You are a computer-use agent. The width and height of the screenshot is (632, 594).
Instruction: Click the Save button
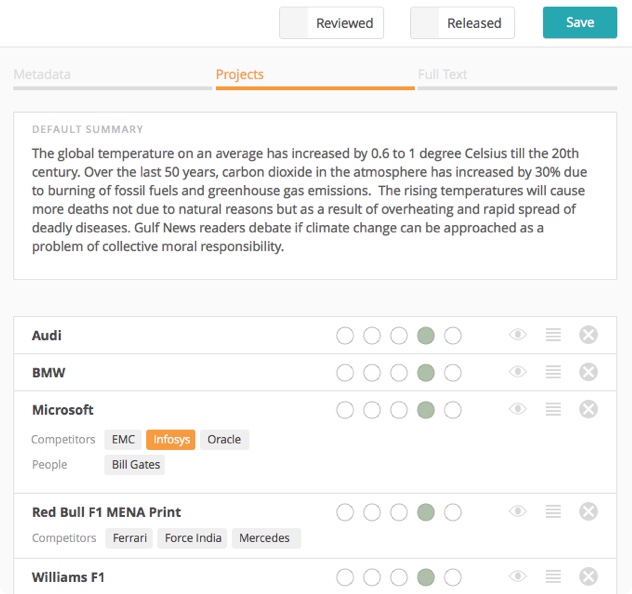pos(580,23)
